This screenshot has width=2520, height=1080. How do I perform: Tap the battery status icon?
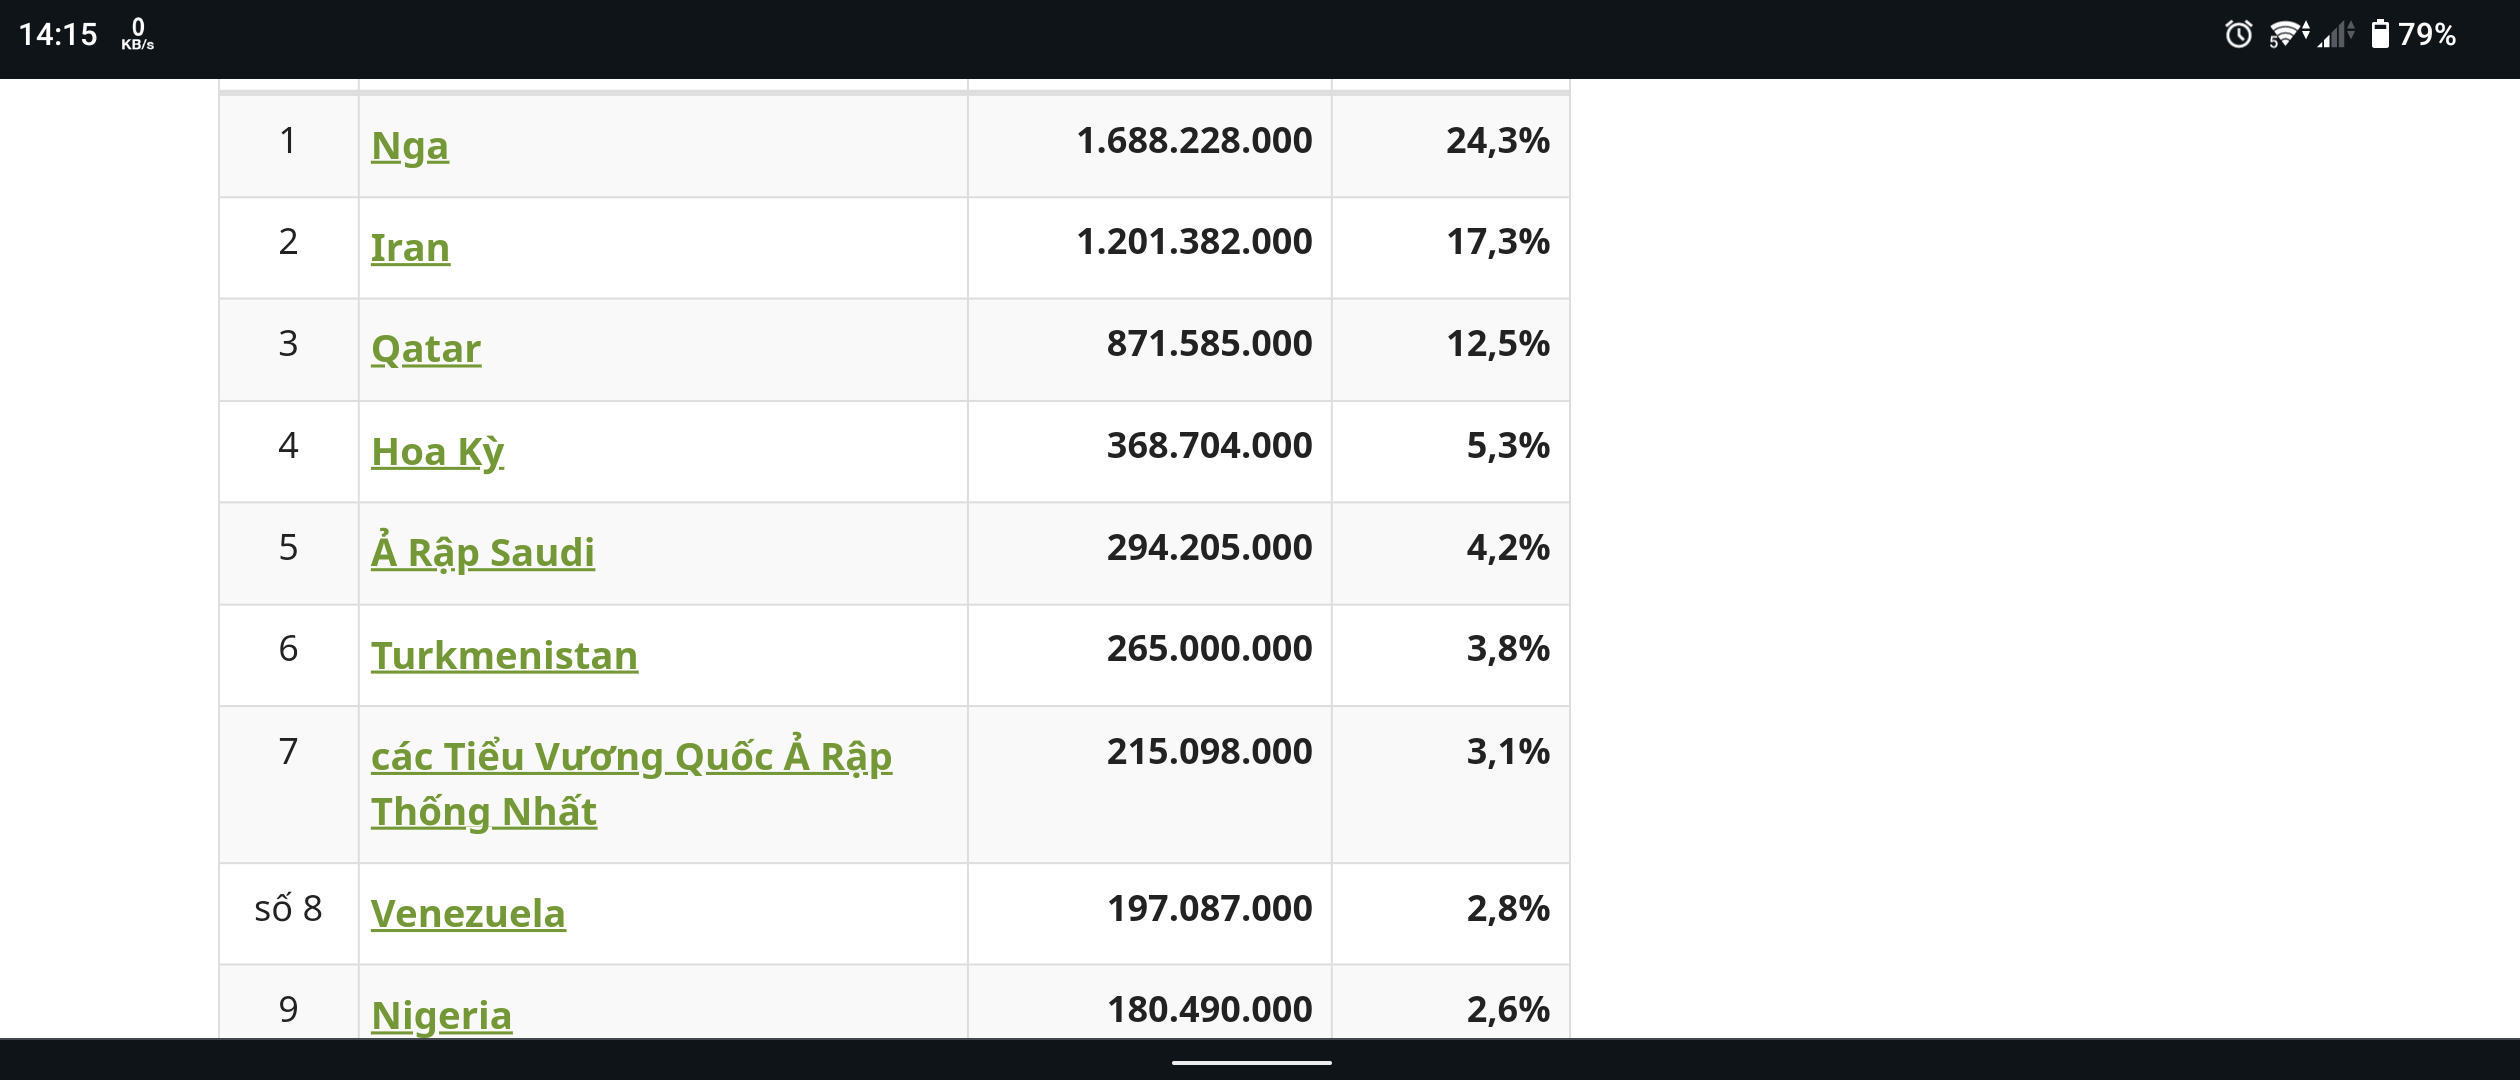pyautogui.click(x=2381, y=35)
